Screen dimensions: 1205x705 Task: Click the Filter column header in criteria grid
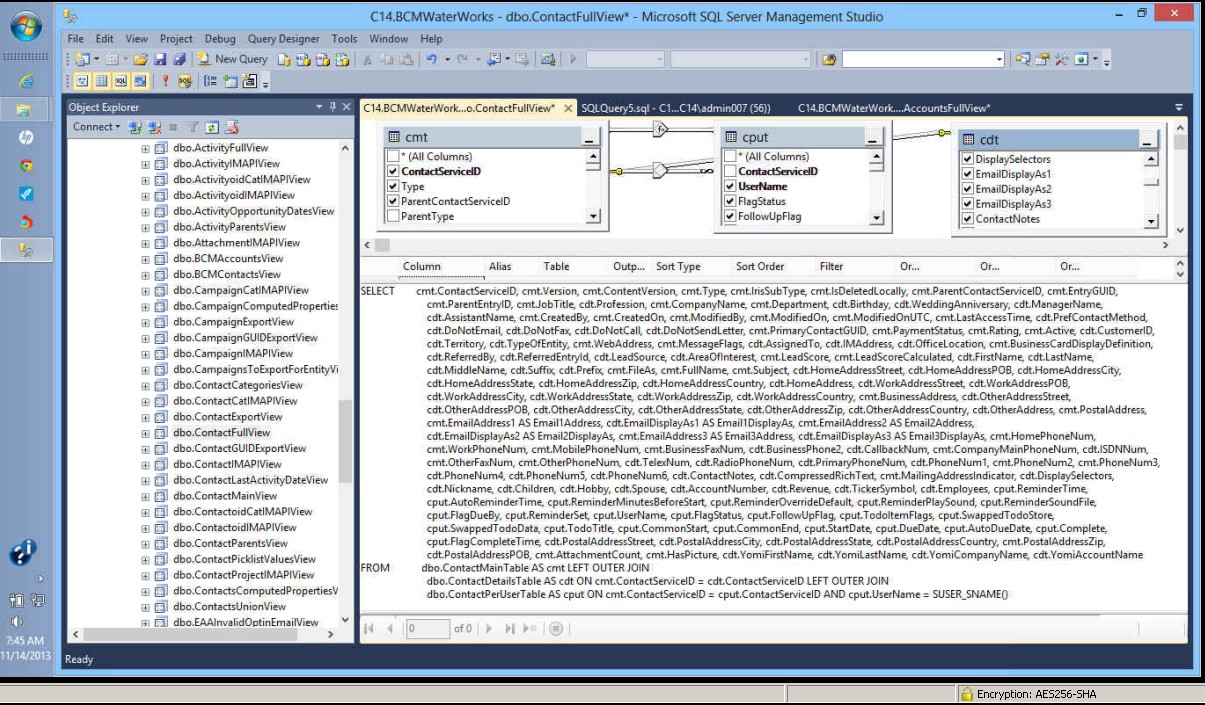[x=831, y=267]
